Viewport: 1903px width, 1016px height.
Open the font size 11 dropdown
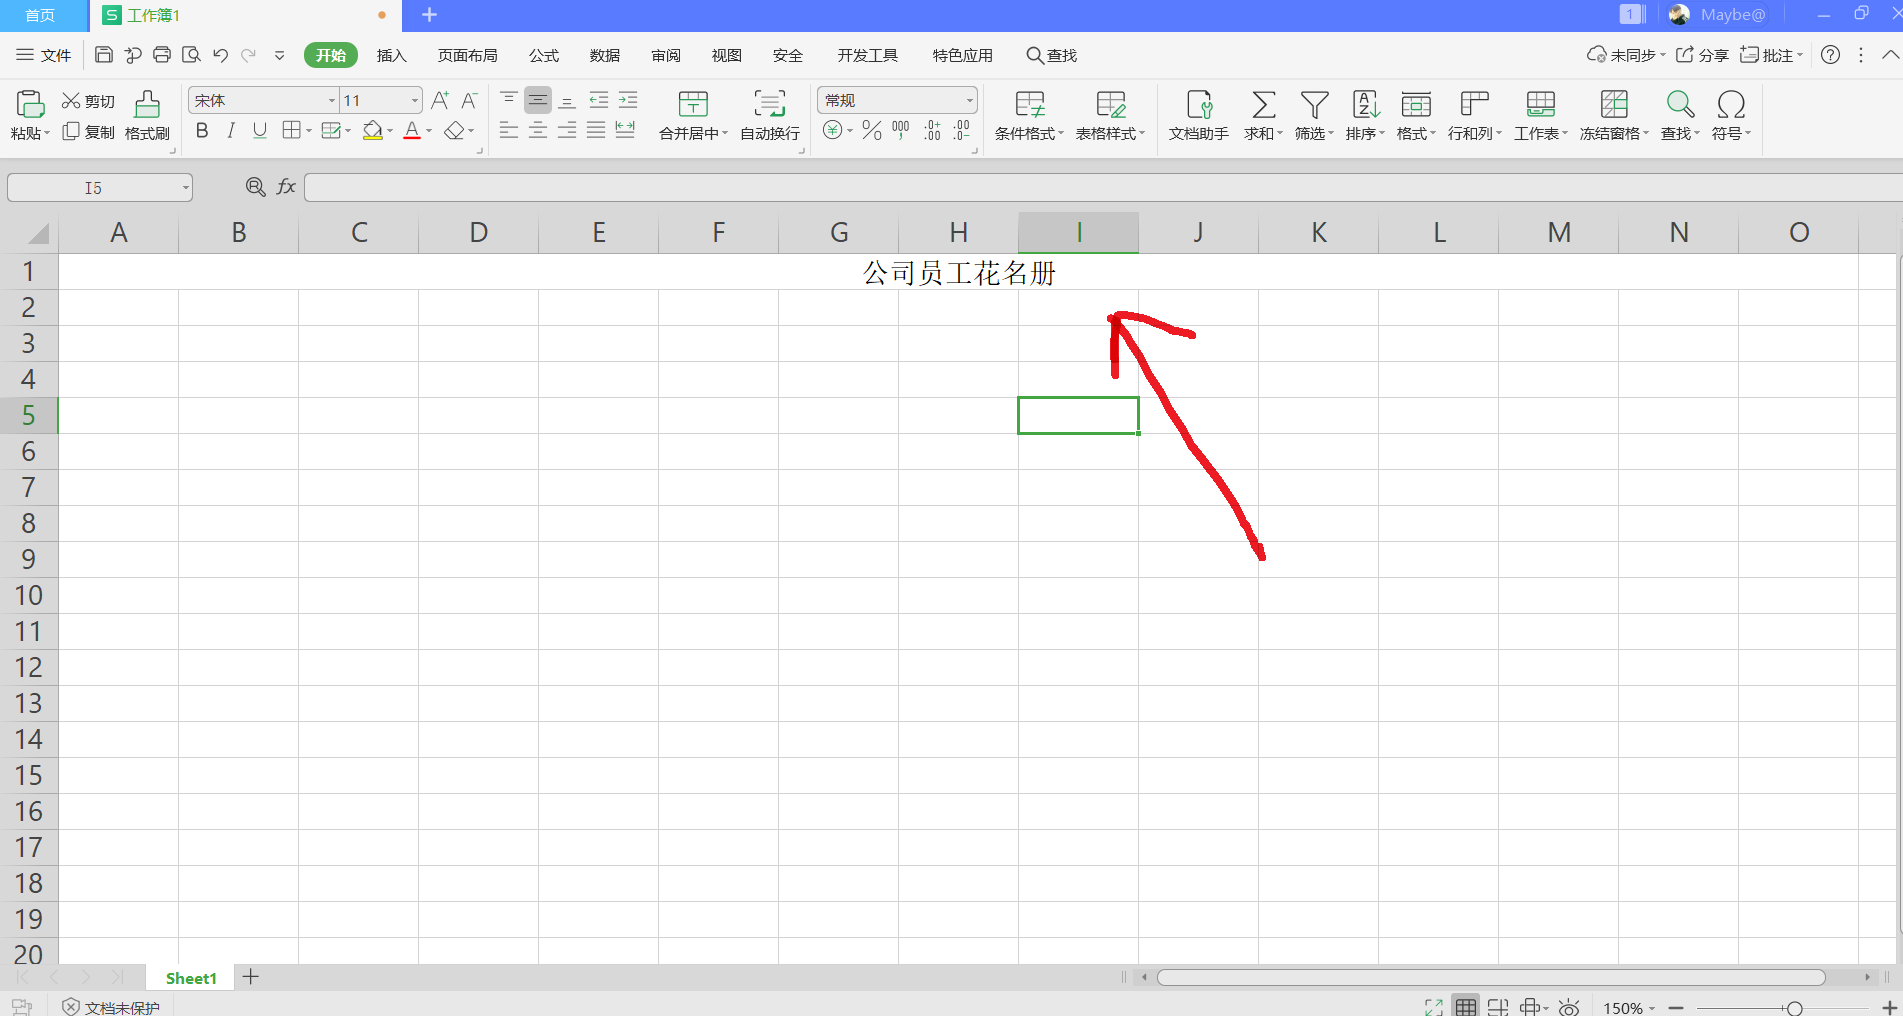(x=415, y=100)
